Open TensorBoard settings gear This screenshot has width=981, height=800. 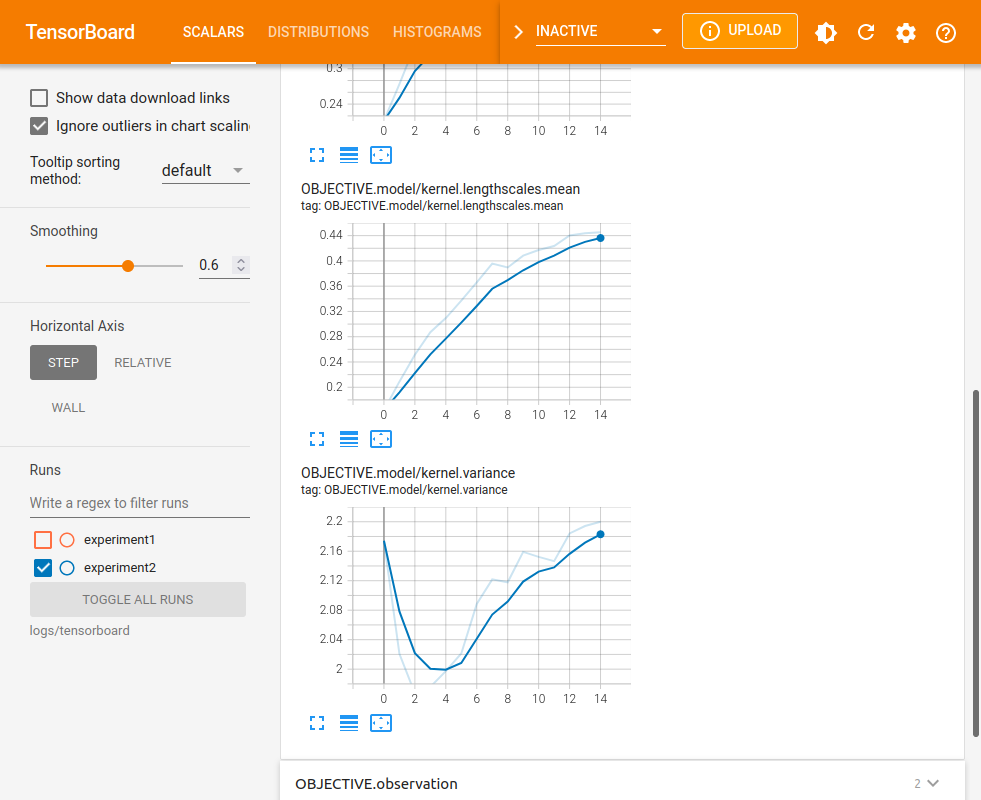point(906,32)
